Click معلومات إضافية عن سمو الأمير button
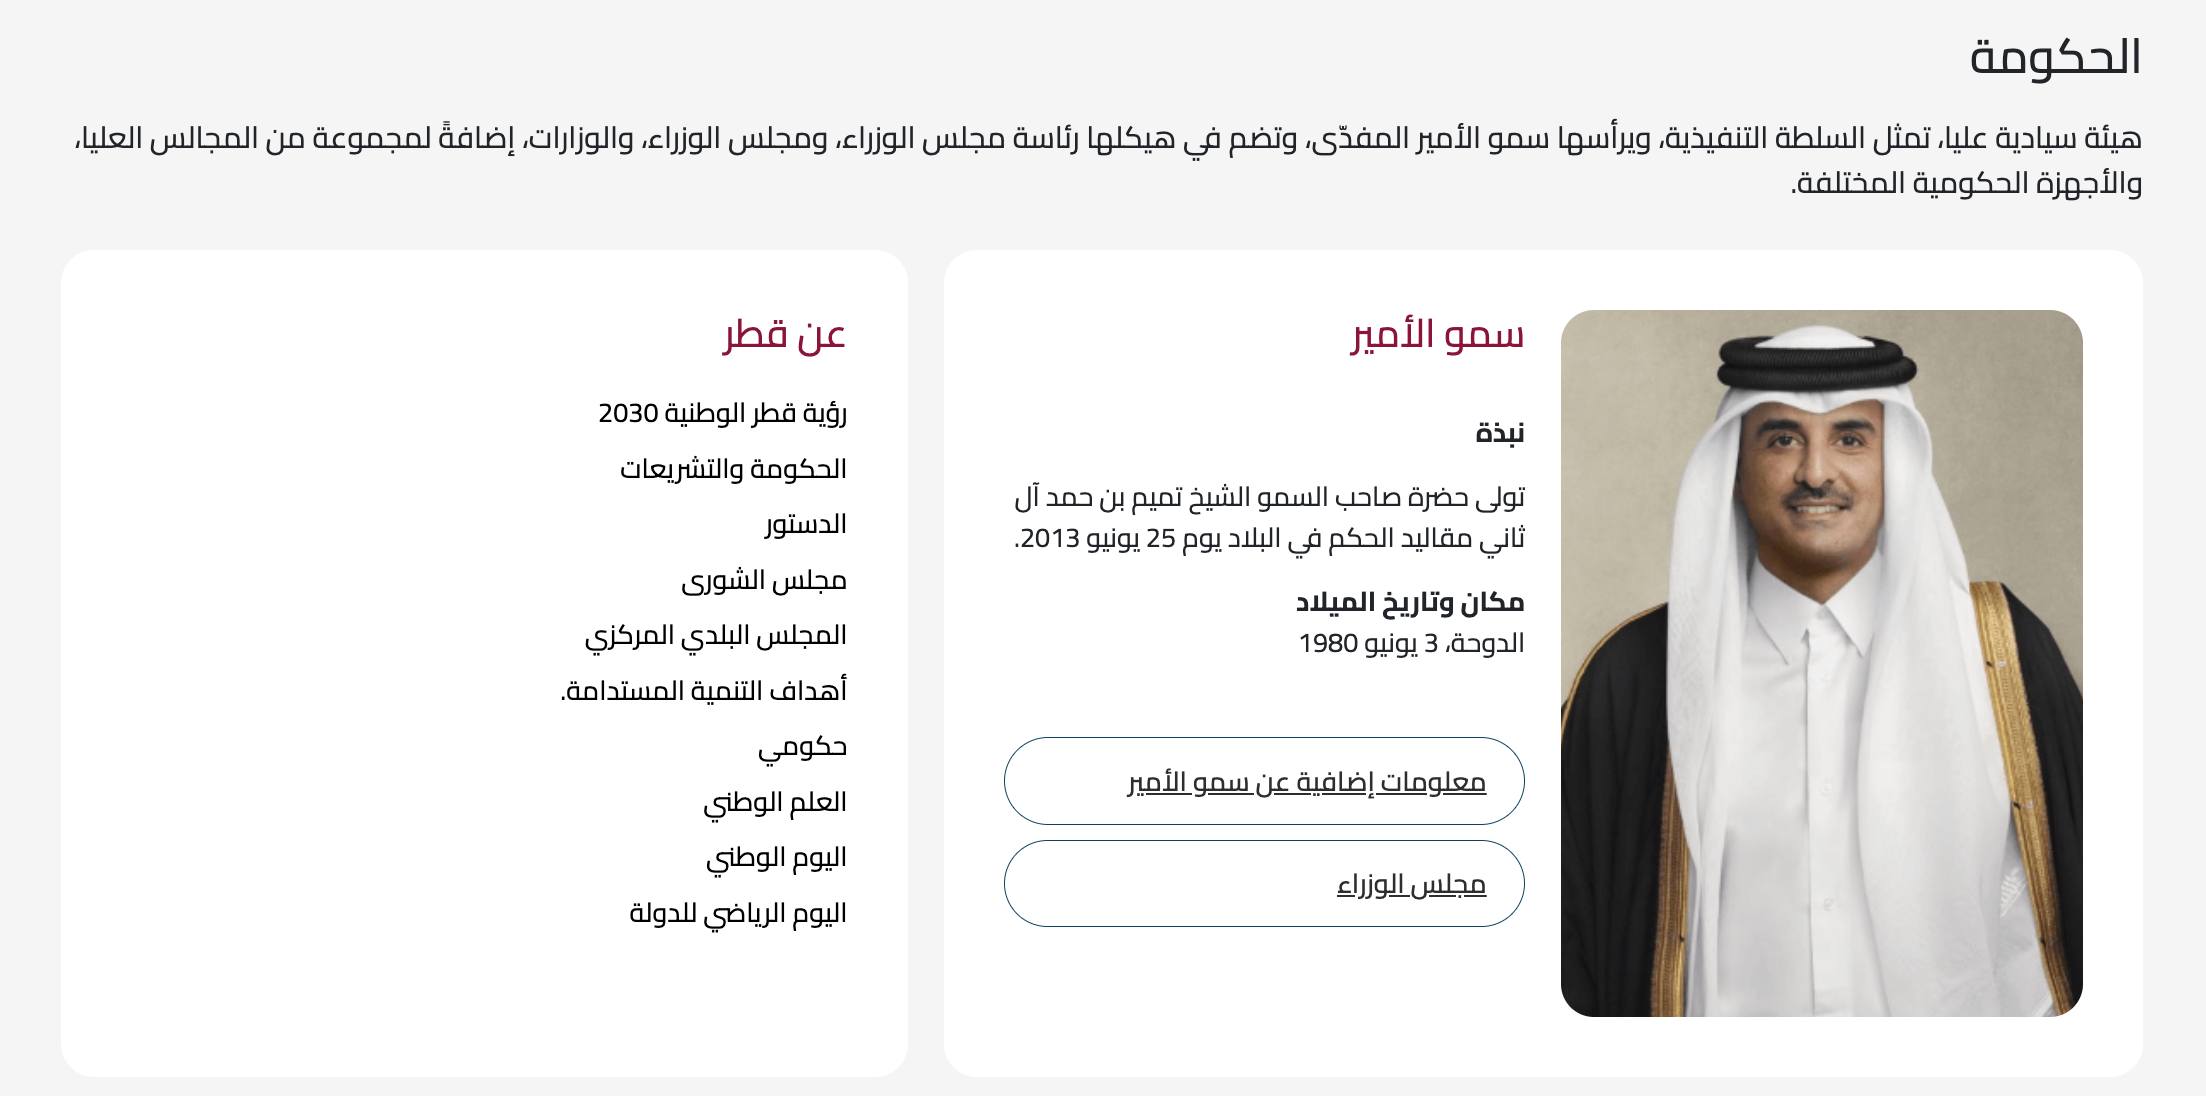 click(x=1264, y=781)
